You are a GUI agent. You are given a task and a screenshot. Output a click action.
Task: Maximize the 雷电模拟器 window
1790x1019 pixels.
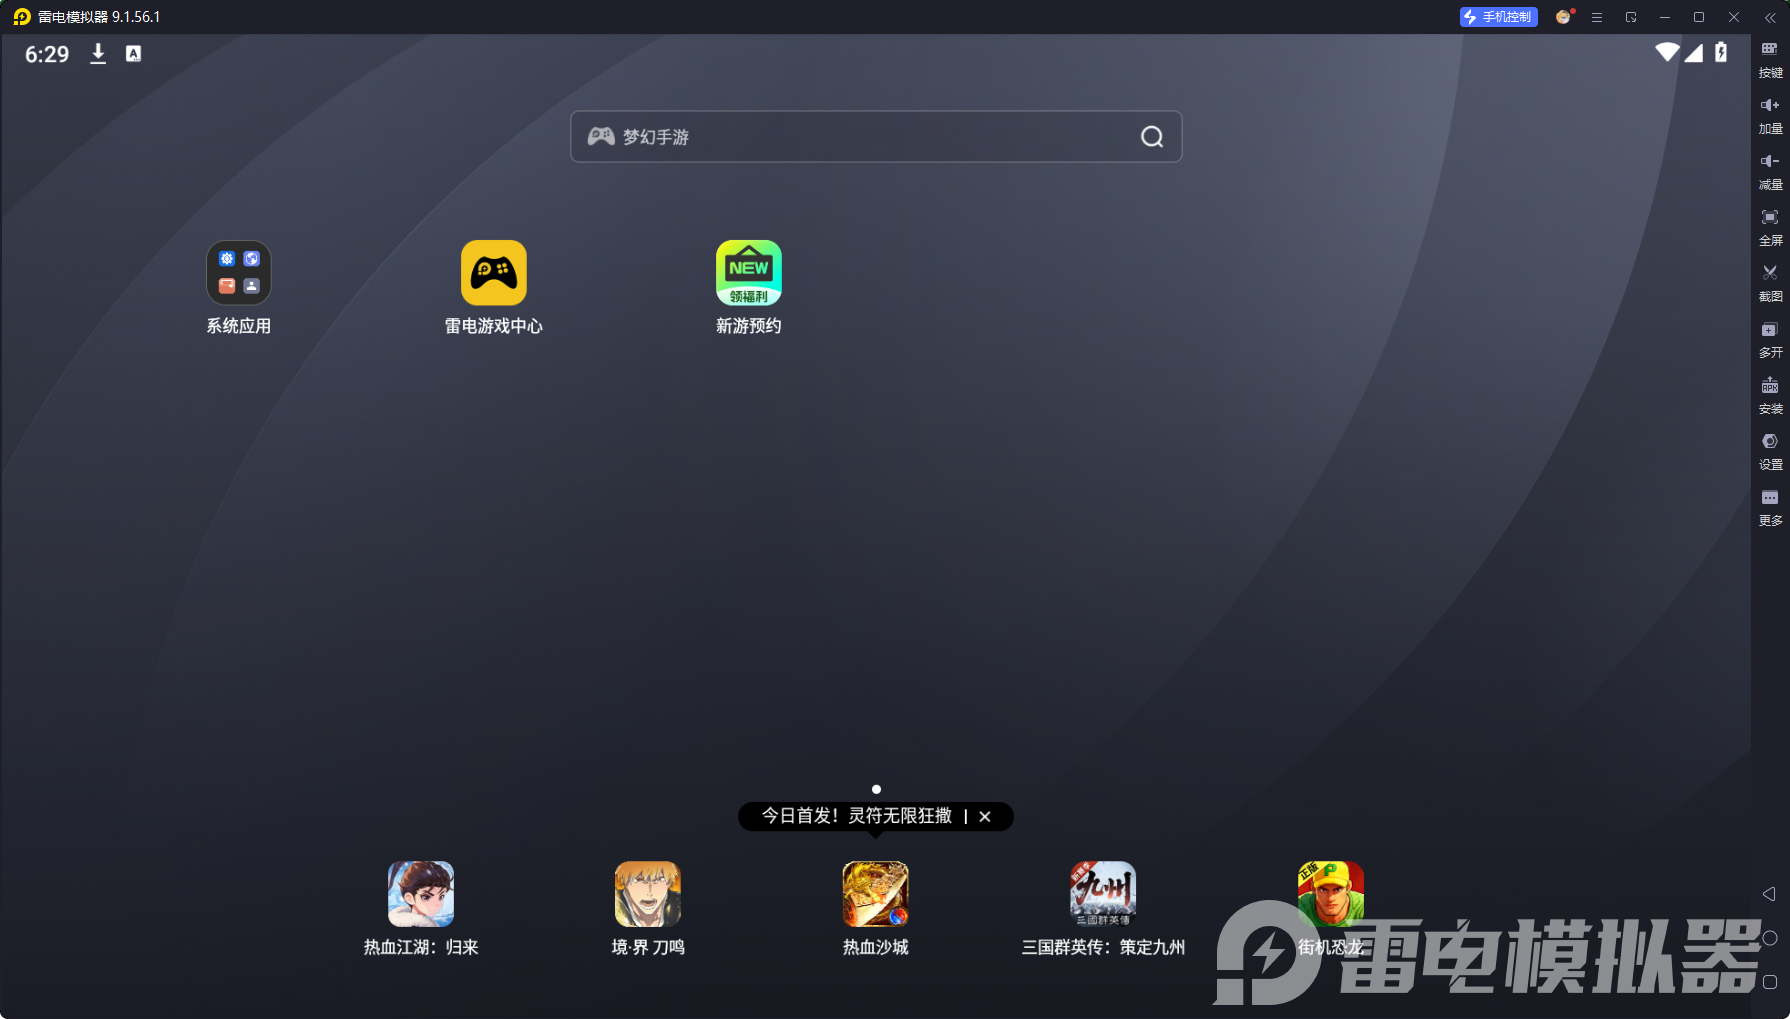[x=1699, y=17]
